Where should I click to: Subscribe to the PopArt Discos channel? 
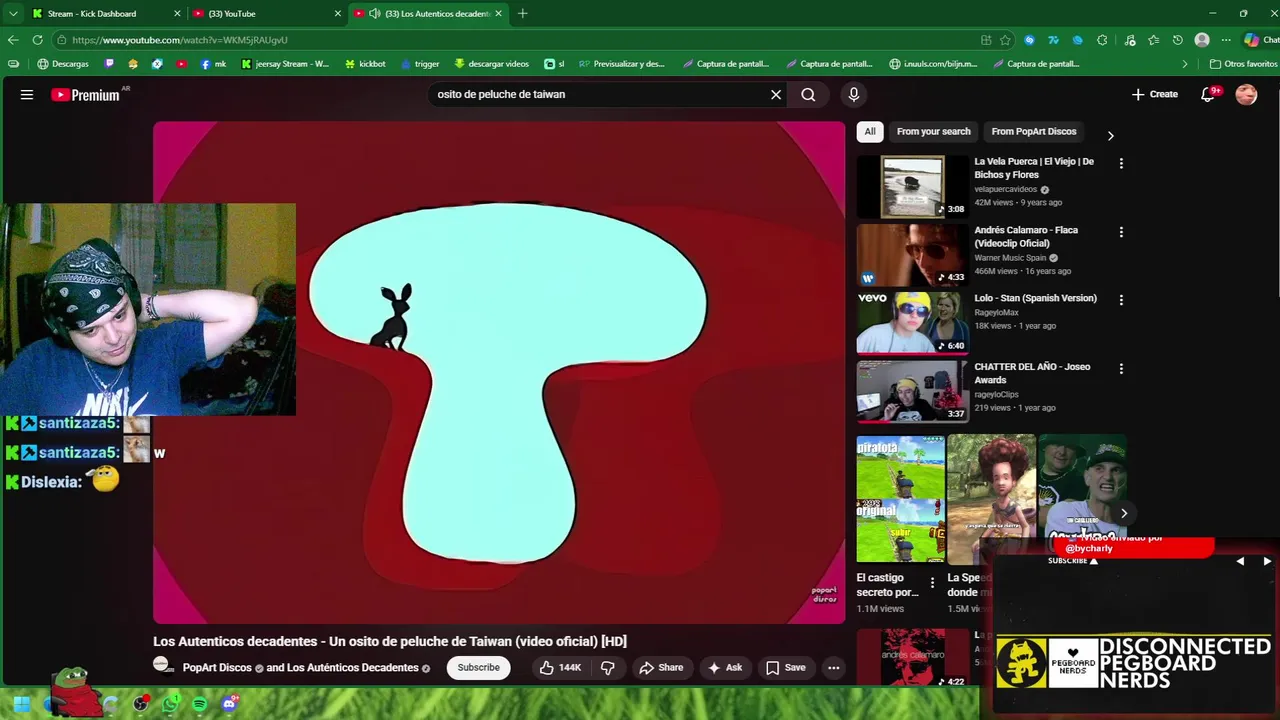pos(478,668)
